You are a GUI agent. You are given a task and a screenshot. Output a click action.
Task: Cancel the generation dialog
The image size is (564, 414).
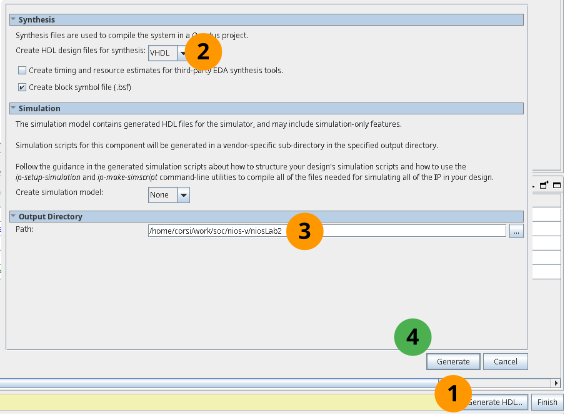pos(505,361)
